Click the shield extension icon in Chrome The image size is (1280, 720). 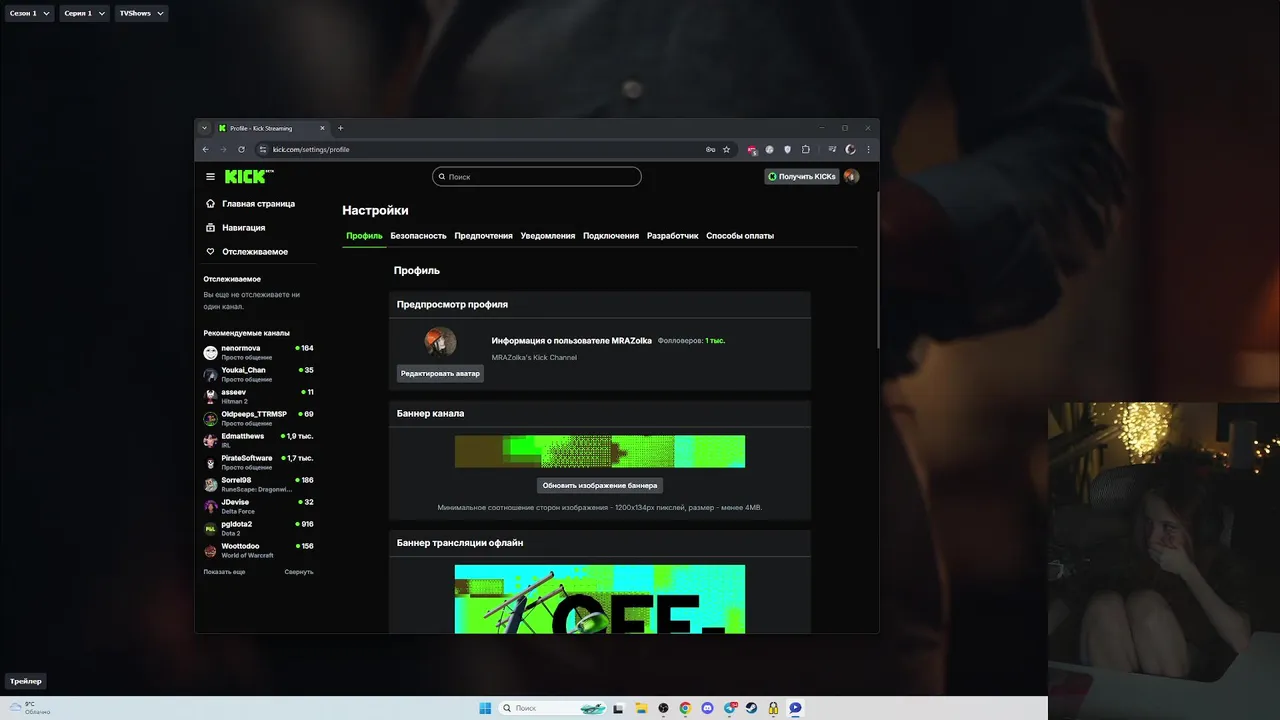(x=787, y=149)
